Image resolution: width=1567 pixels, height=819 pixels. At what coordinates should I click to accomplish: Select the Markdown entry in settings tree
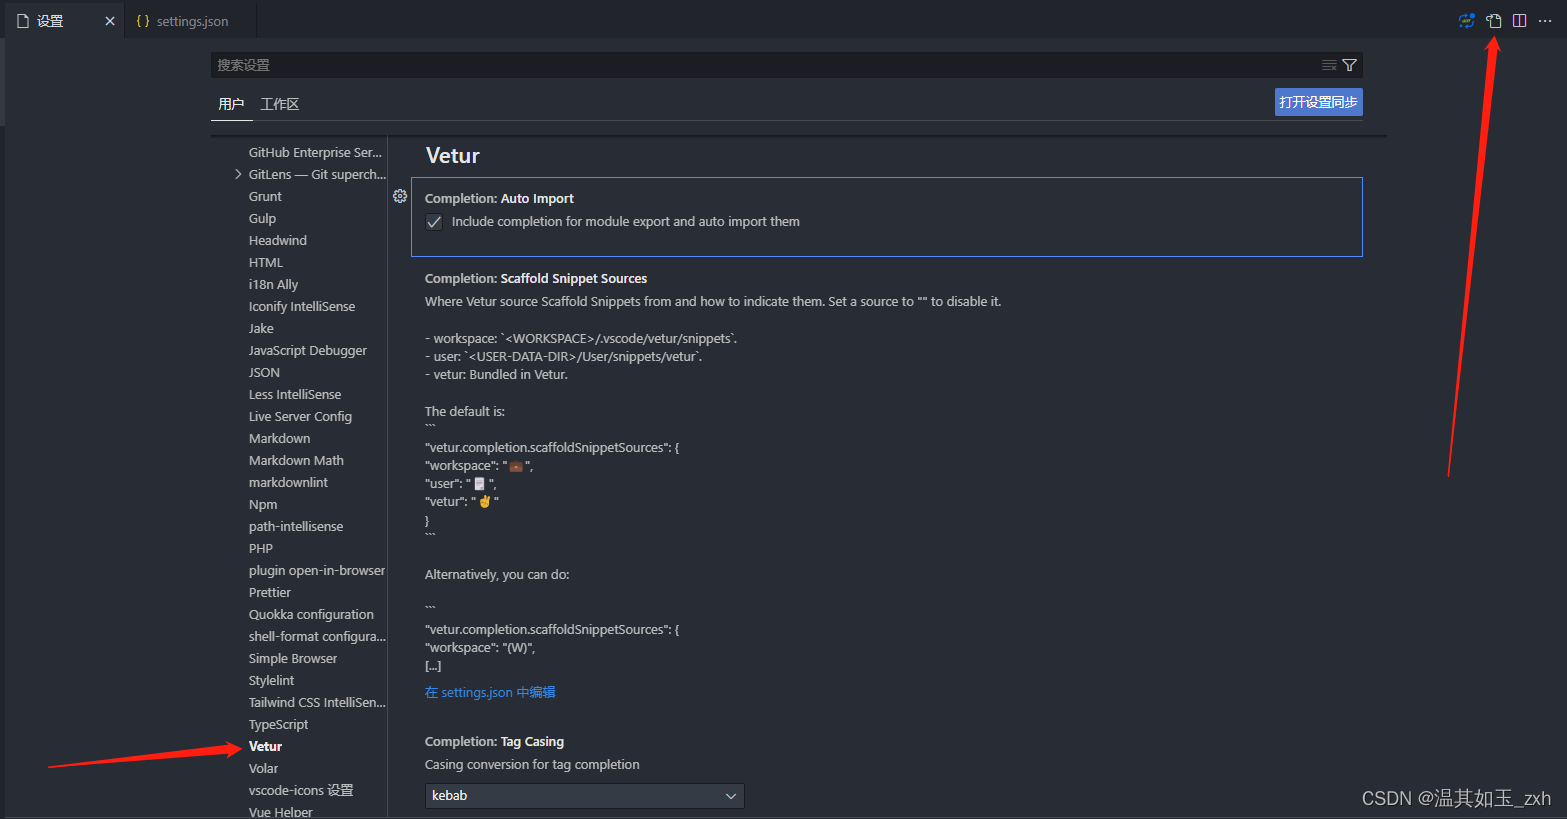click(x=279, y=438)
